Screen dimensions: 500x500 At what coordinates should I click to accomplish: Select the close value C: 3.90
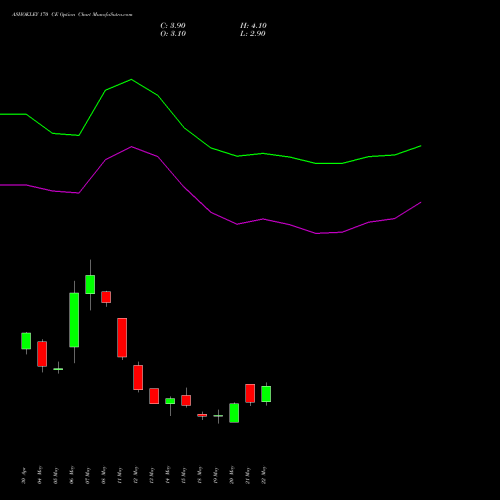point(173,26)
